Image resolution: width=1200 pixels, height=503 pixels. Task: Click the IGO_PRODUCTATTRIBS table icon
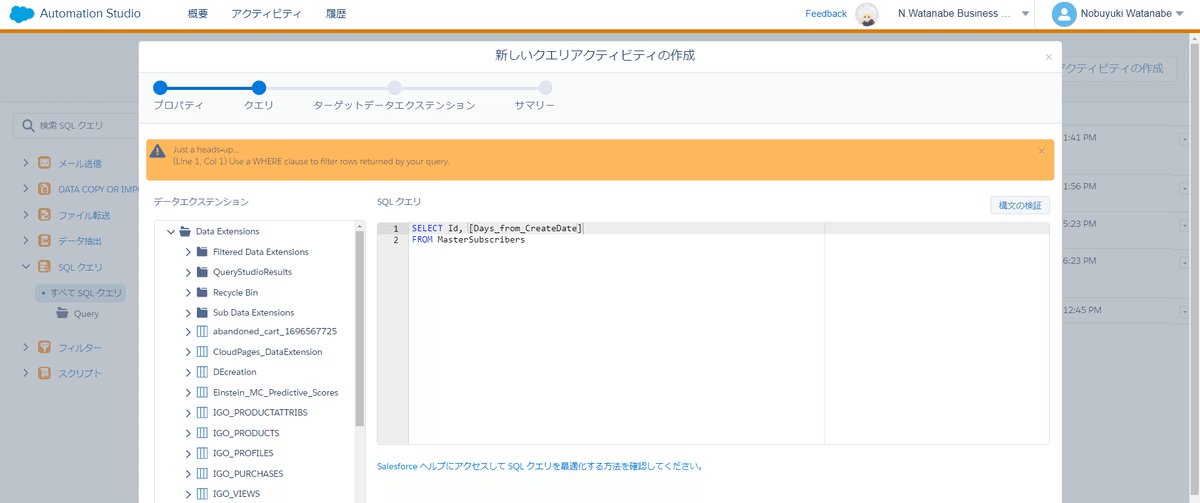202,413
